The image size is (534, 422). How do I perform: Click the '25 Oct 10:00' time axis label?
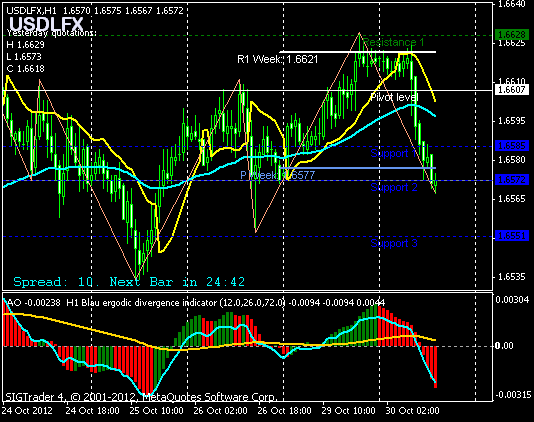[x=156, y=410]
